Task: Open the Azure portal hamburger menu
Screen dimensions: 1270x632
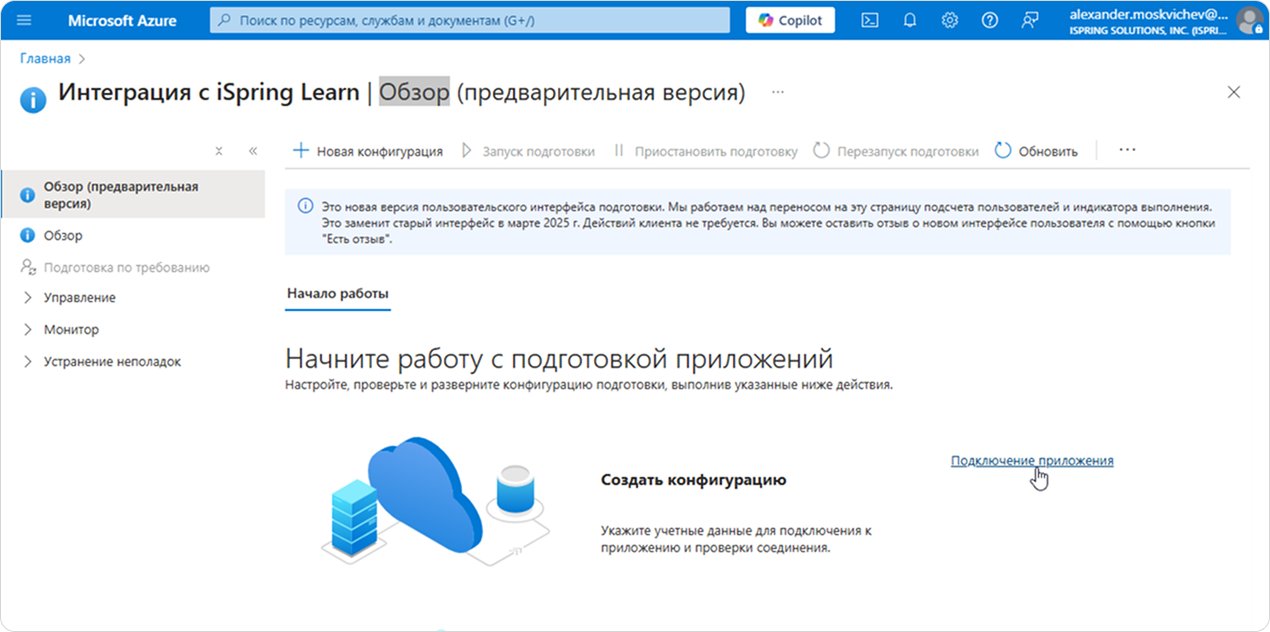Action: [x=25, y=20]
